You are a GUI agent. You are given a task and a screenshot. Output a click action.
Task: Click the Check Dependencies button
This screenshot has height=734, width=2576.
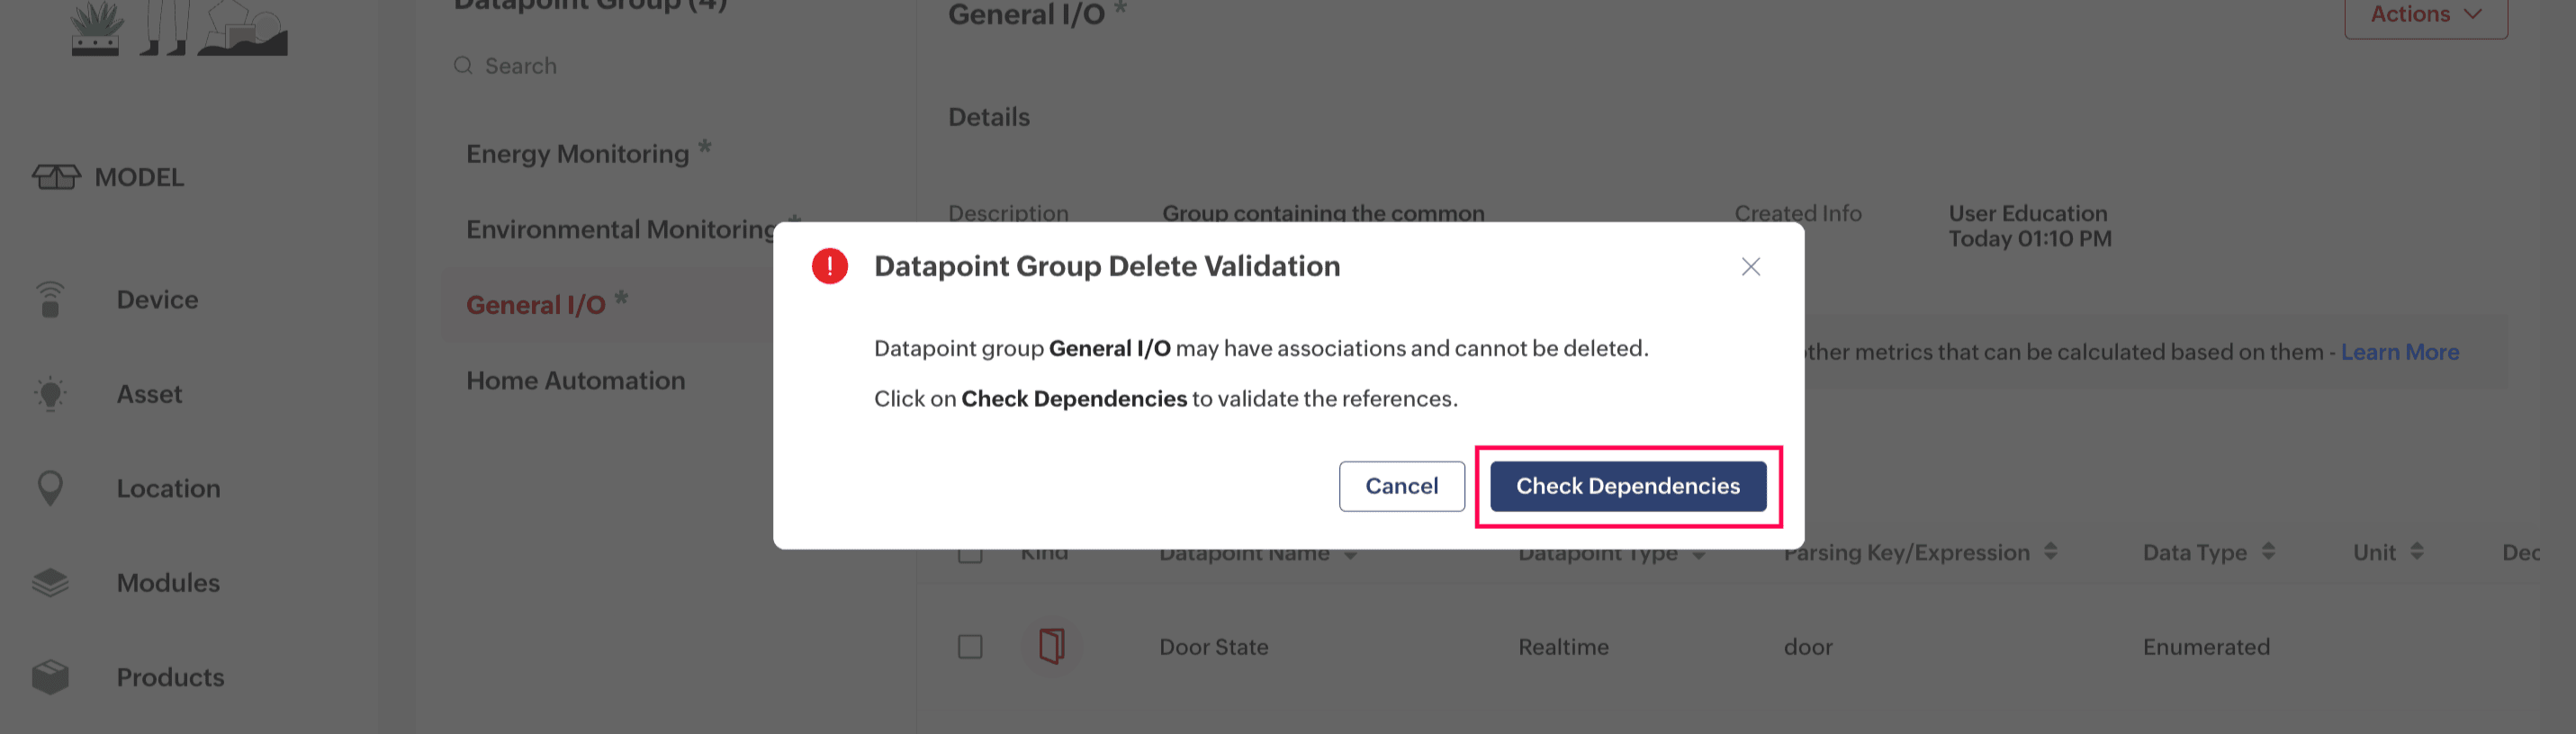[x=1627, y=486]
